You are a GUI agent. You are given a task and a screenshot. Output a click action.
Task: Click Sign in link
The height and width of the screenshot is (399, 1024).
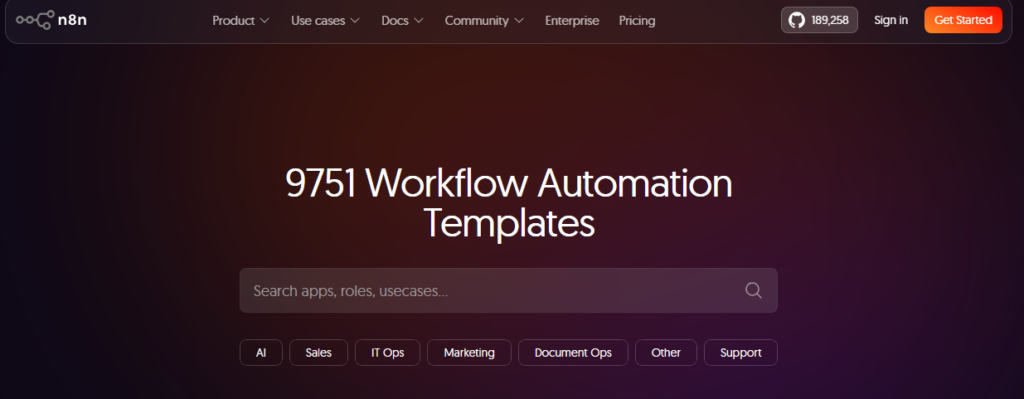[x=891, y=20]
